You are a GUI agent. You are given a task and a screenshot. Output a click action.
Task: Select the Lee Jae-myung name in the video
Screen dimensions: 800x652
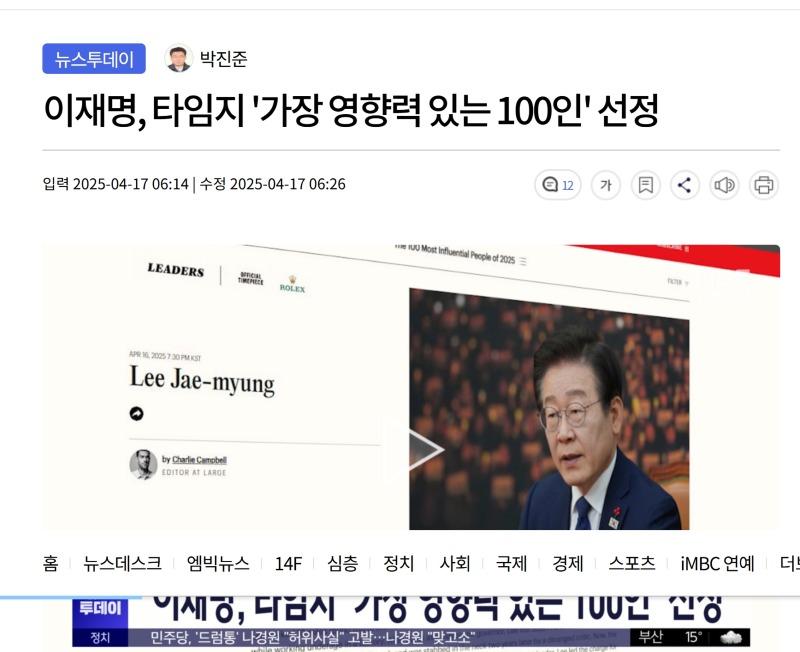pos(202,380)
